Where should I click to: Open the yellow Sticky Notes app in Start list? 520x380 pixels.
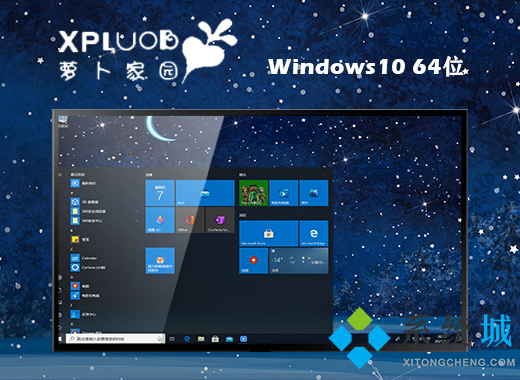[x=80, y=239]
